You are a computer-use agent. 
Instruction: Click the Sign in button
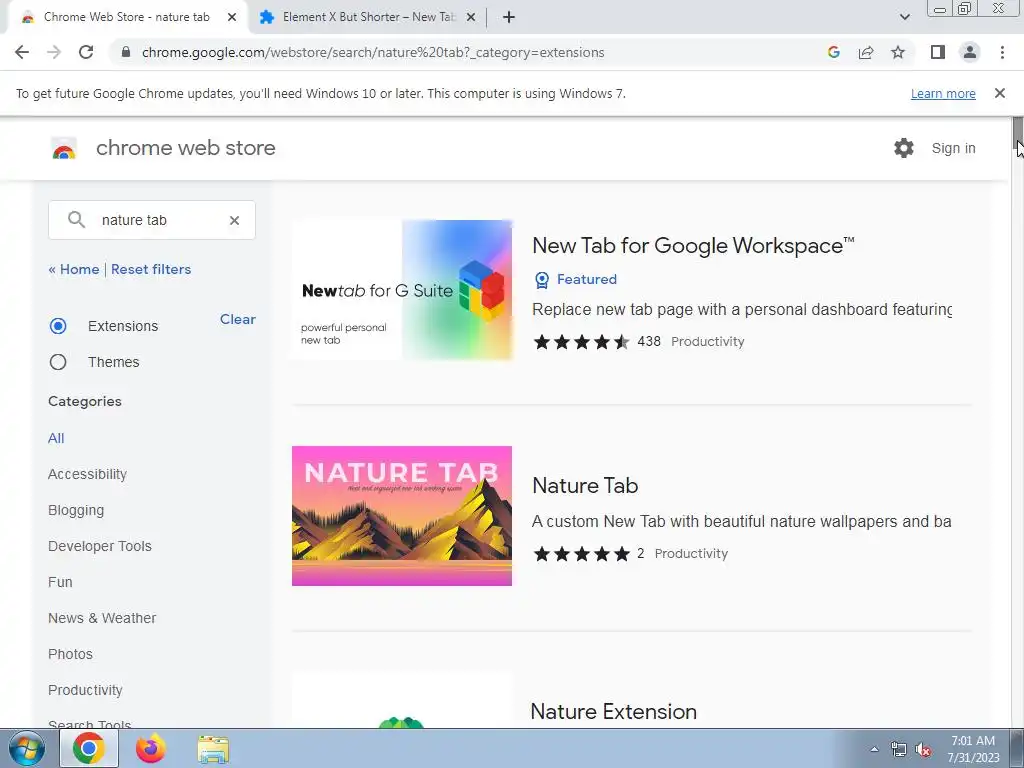(x=953, y=148)
